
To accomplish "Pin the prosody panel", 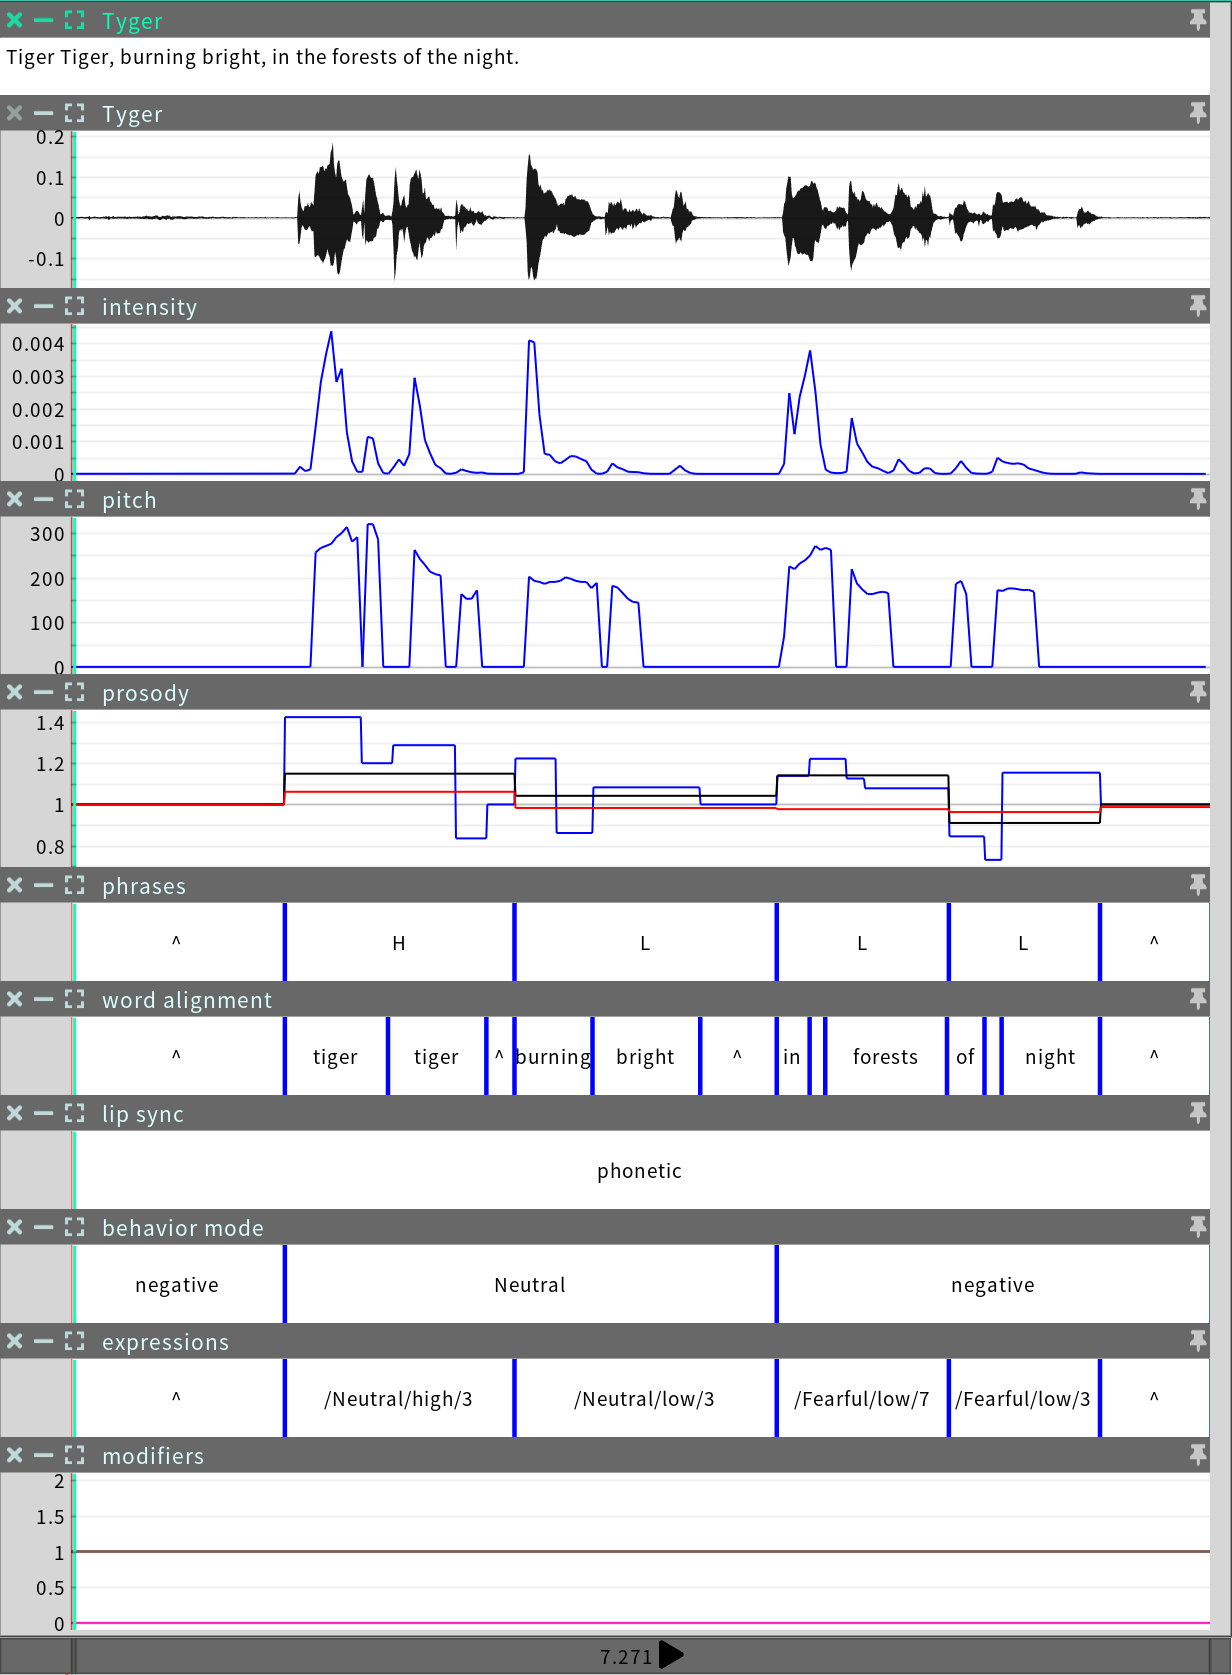I will [x=1197, y=692].
